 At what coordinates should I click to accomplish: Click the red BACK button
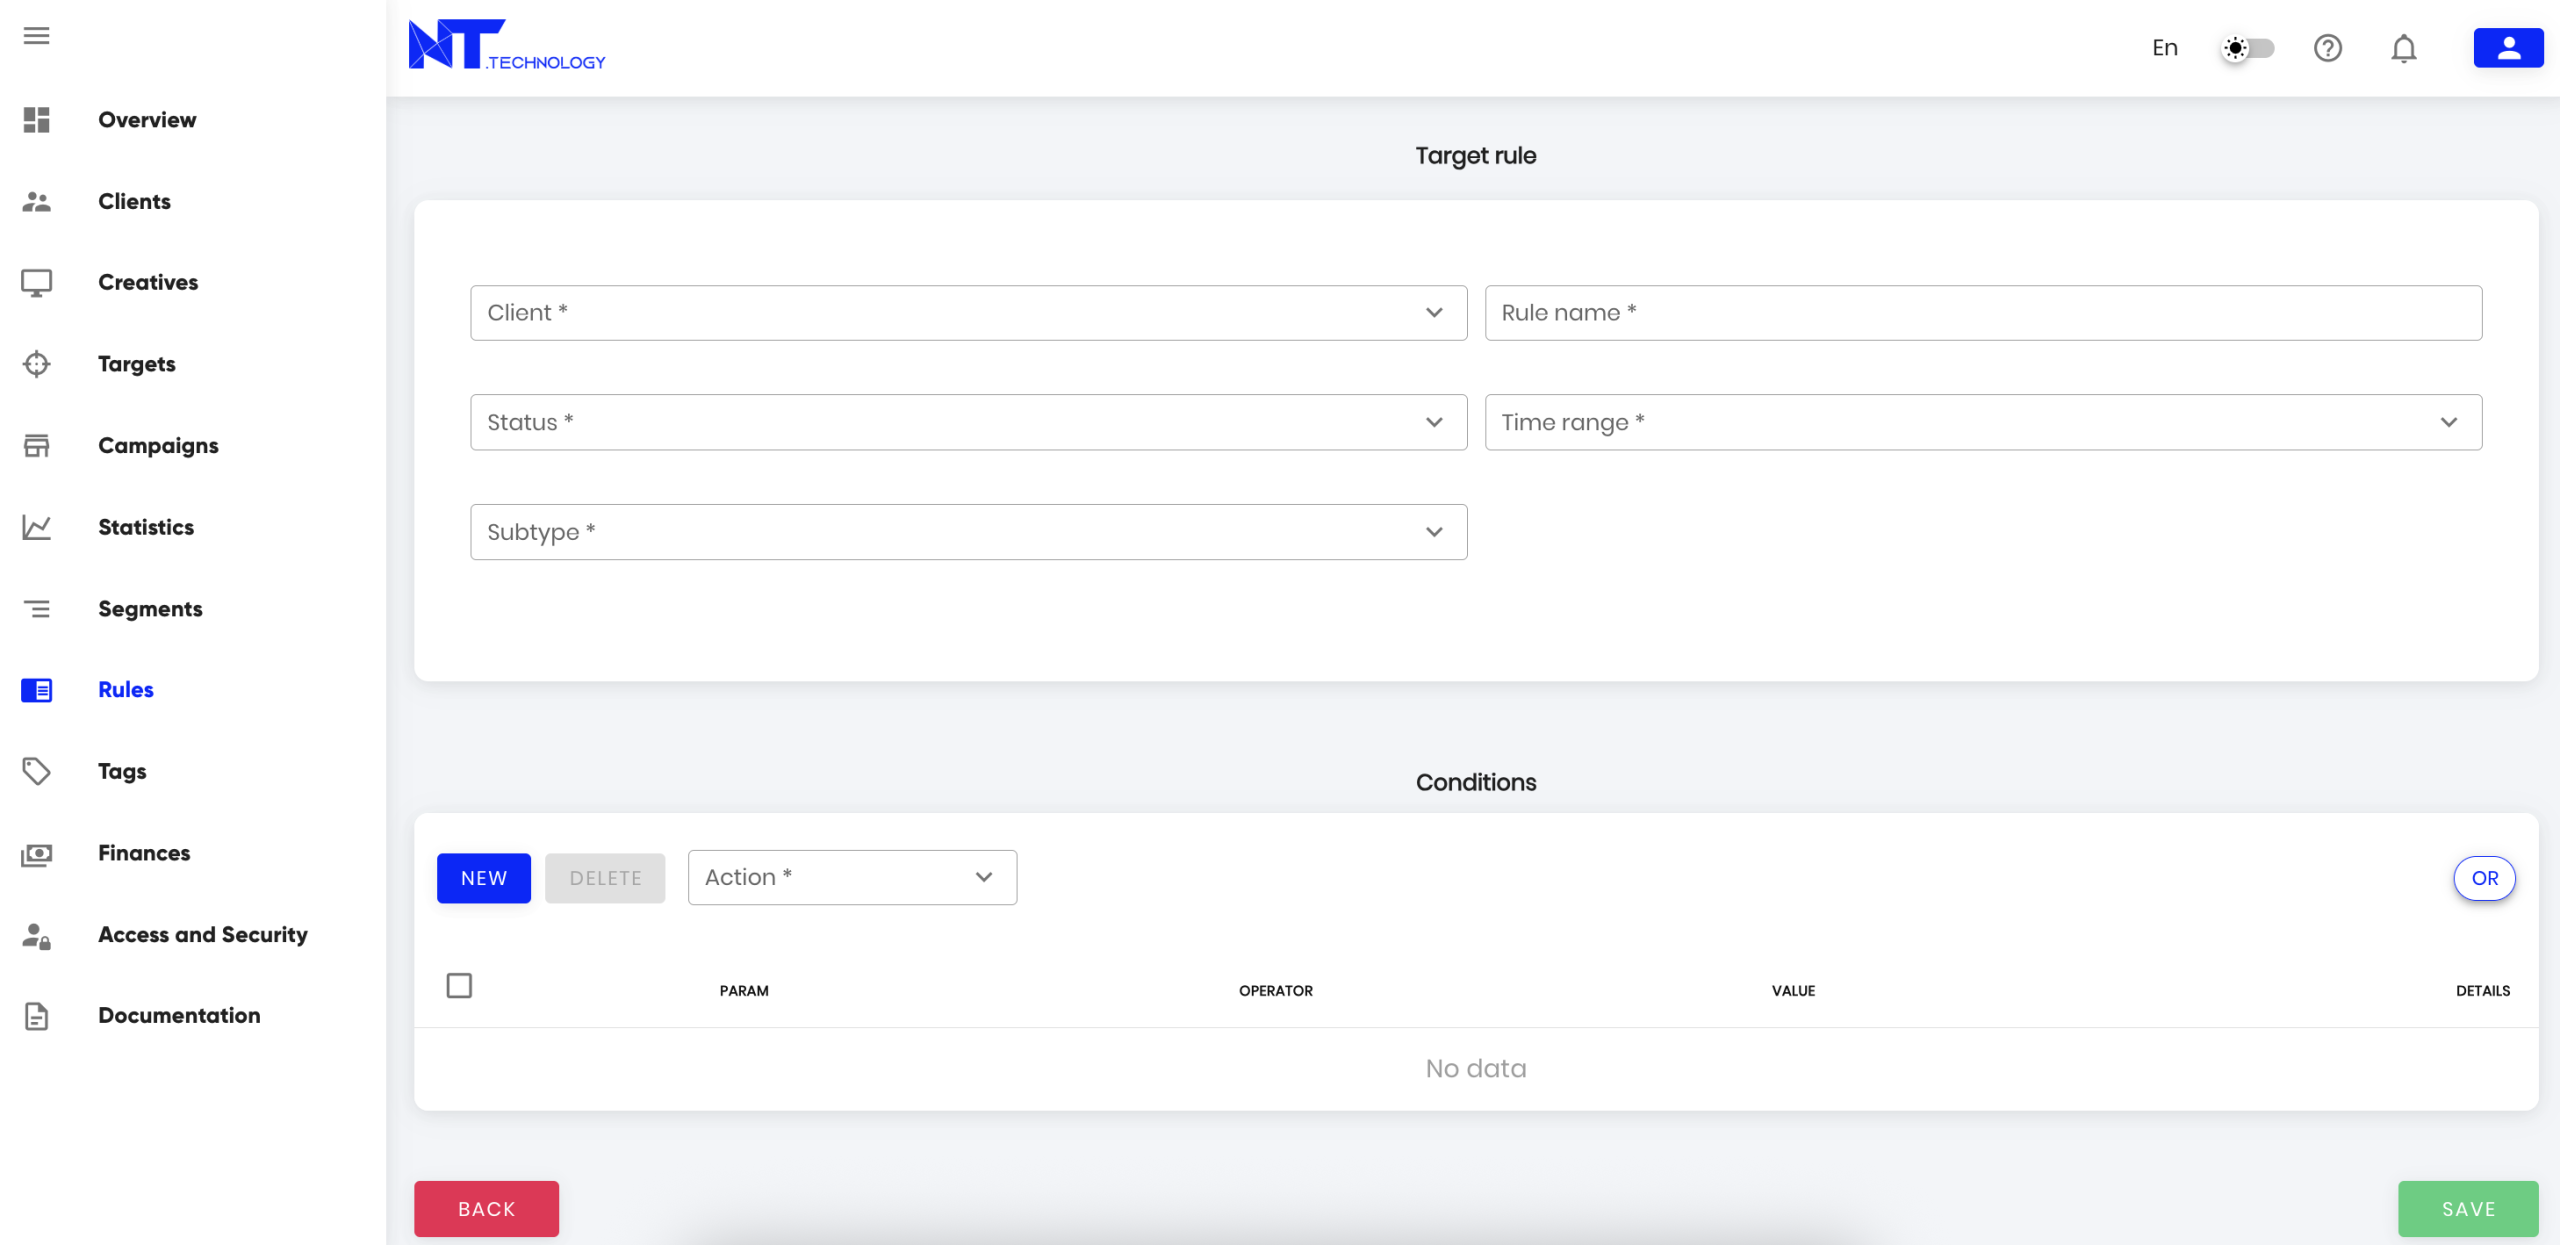click(x=486, y=1208)
